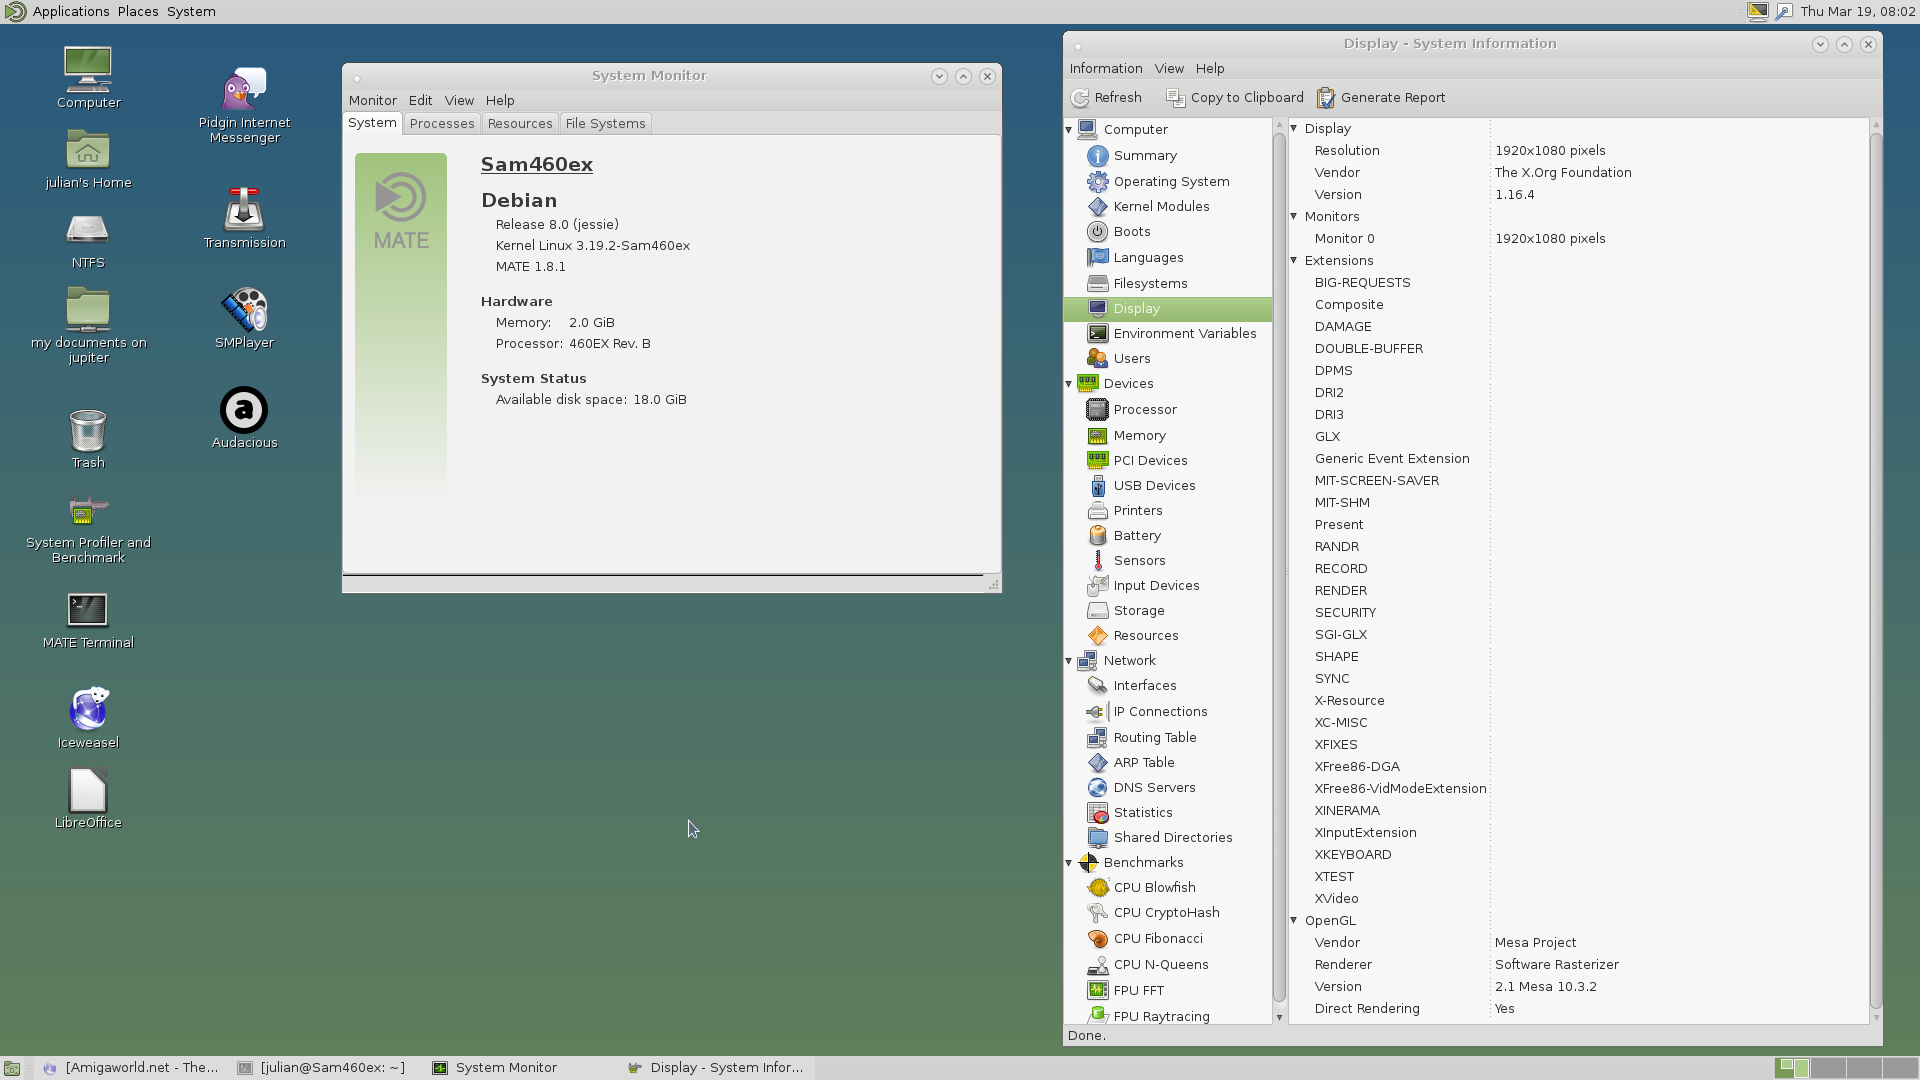
Task: Launch Audacious from the desktop
Action: (x=244, y=411)
